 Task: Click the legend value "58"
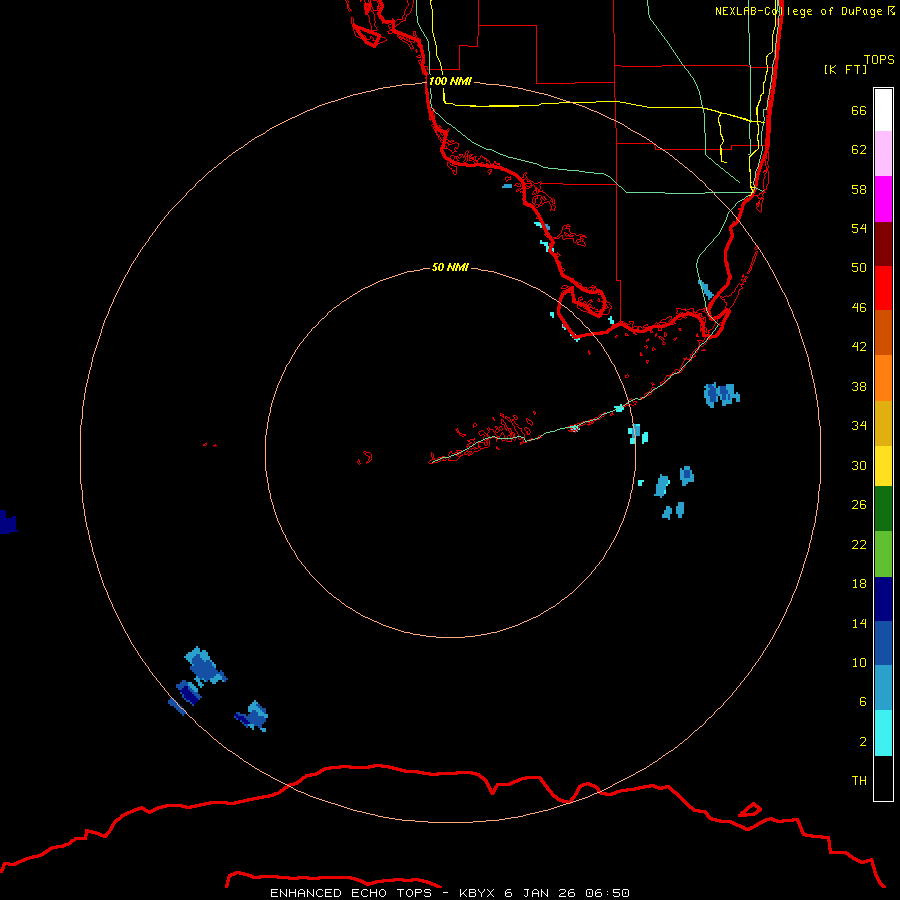pyautogui.click(x=859, y=189)
